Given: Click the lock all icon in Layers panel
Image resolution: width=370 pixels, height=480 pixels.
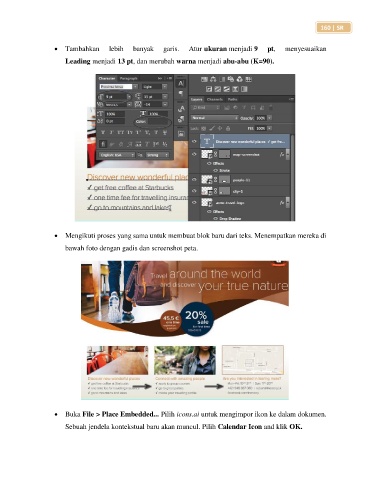Looking at the screenshot, I should (228, 128).
